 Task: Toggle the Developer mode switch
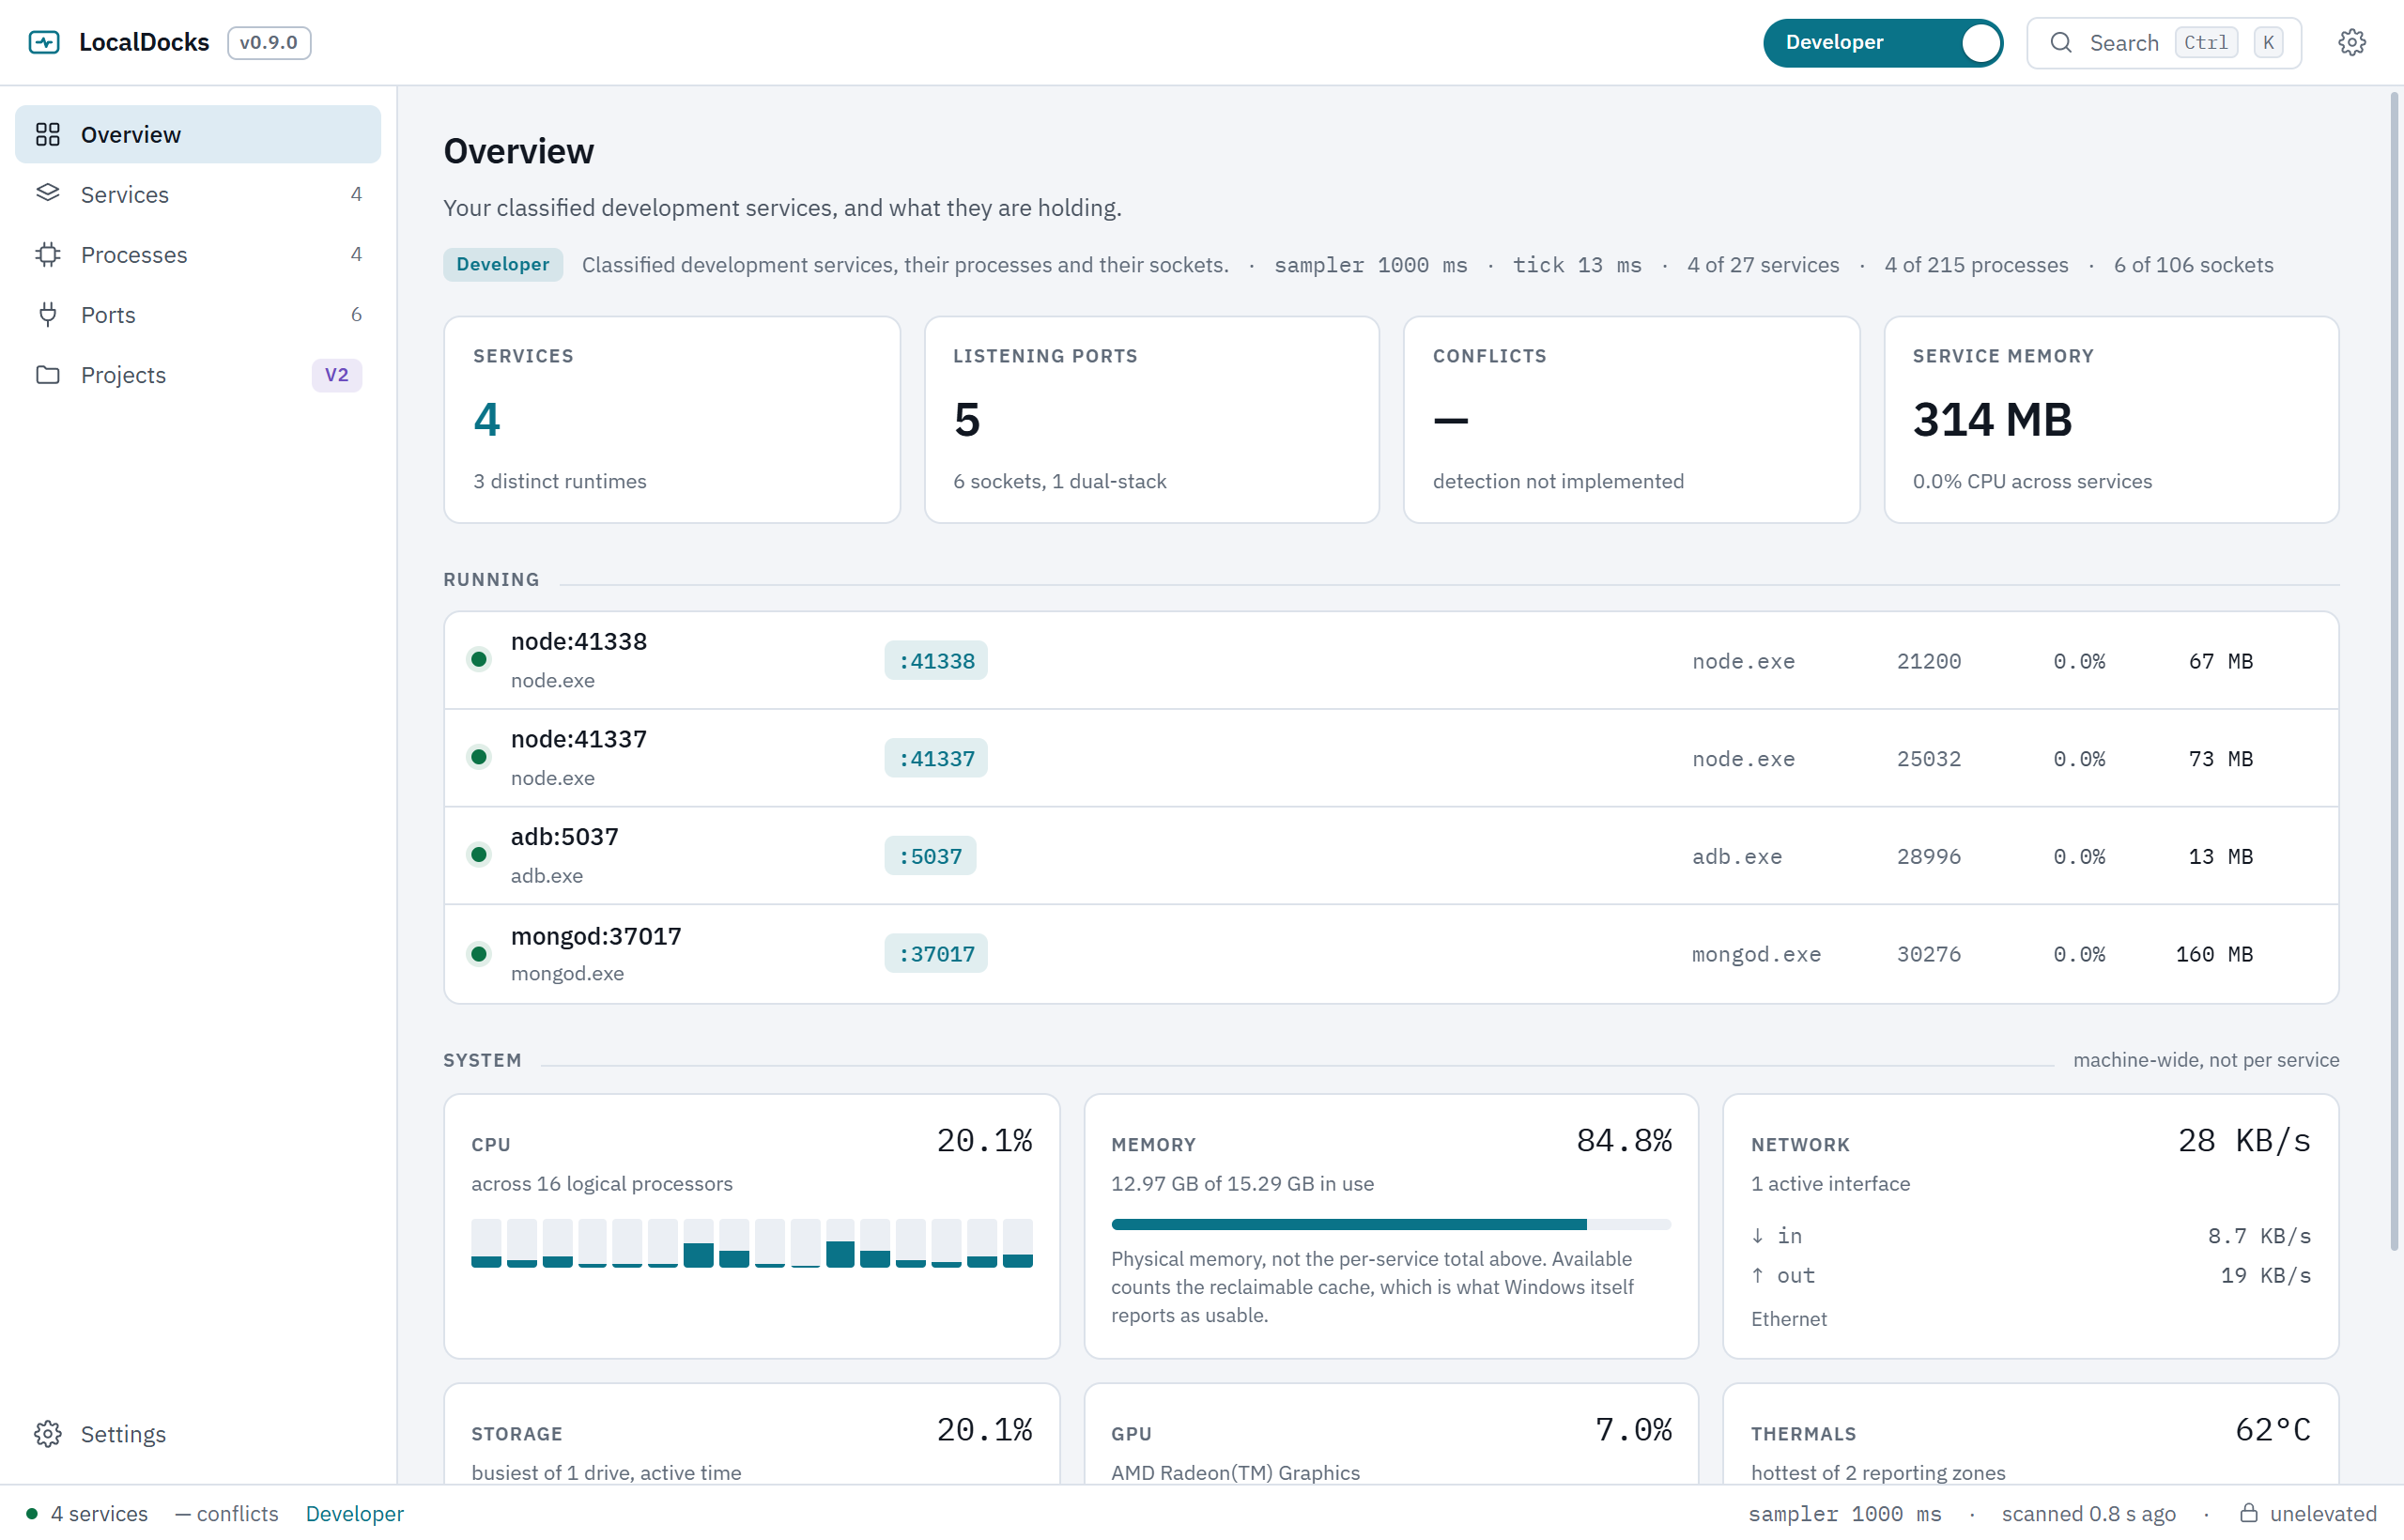1882,42
